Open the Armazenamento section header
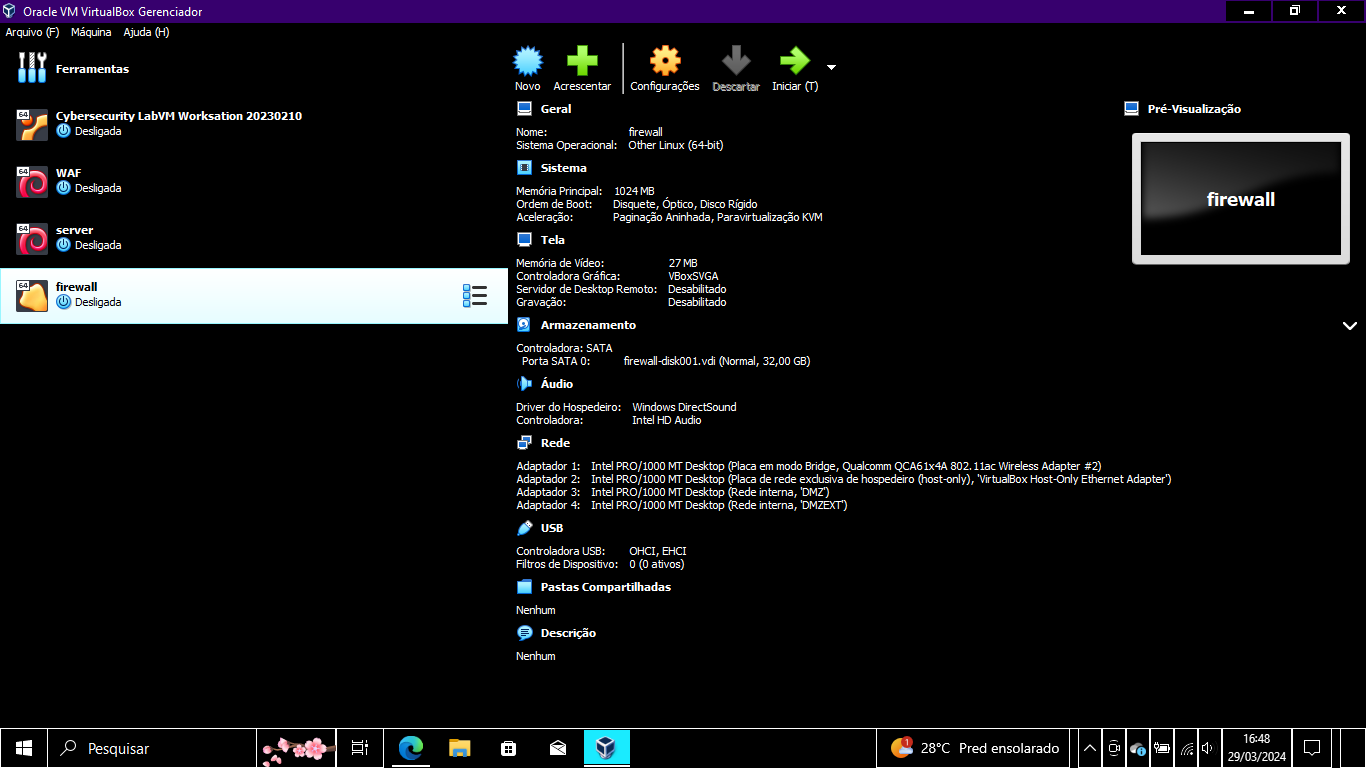Screen dimensions: 1366x768 pos(588,325)
